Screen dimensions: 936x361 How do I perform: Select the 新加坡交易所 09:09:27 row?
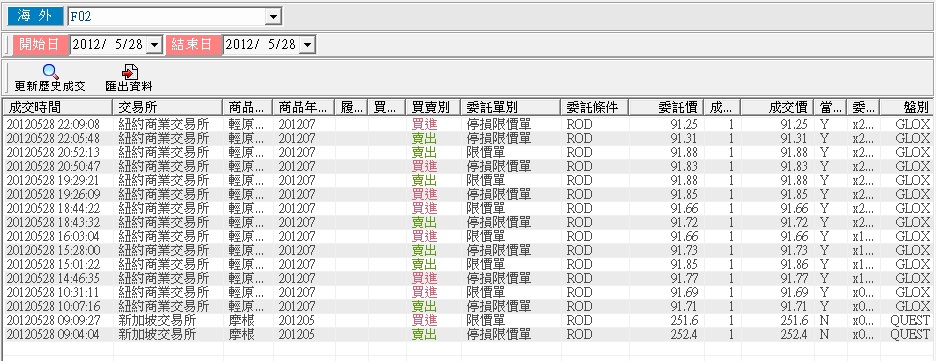[467, 320]
